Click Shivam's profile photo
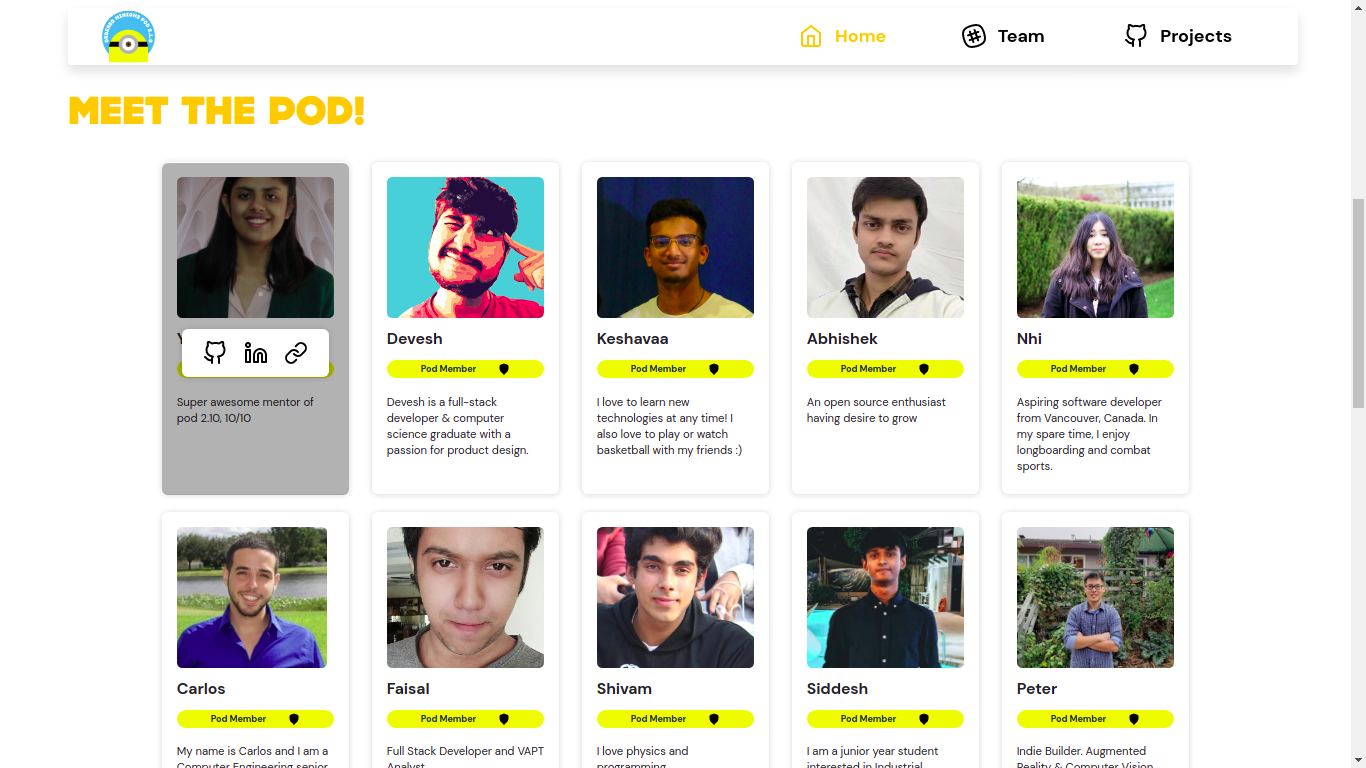Image resolution: width=1366 pixels, height=768 pixels. (675, 598)
